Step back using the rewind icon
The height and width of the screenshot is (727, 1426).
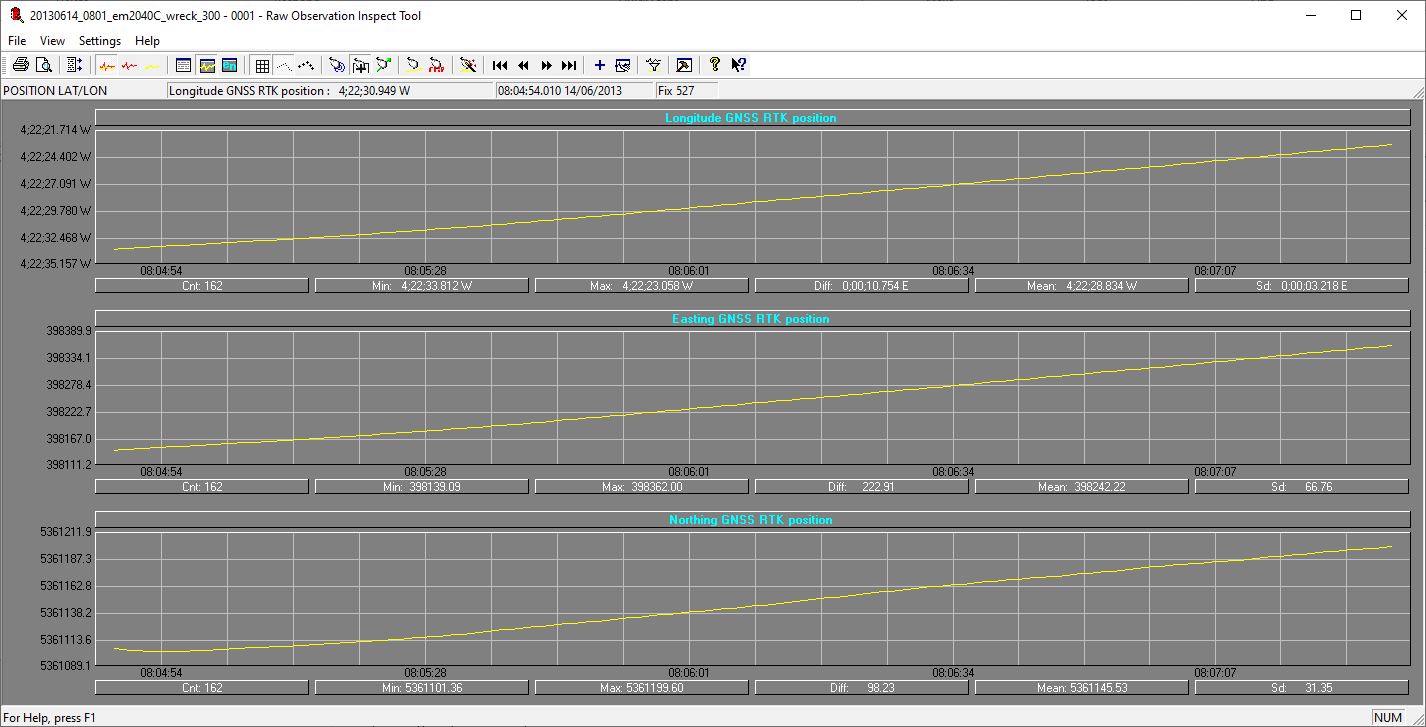(x=523, y=65)
